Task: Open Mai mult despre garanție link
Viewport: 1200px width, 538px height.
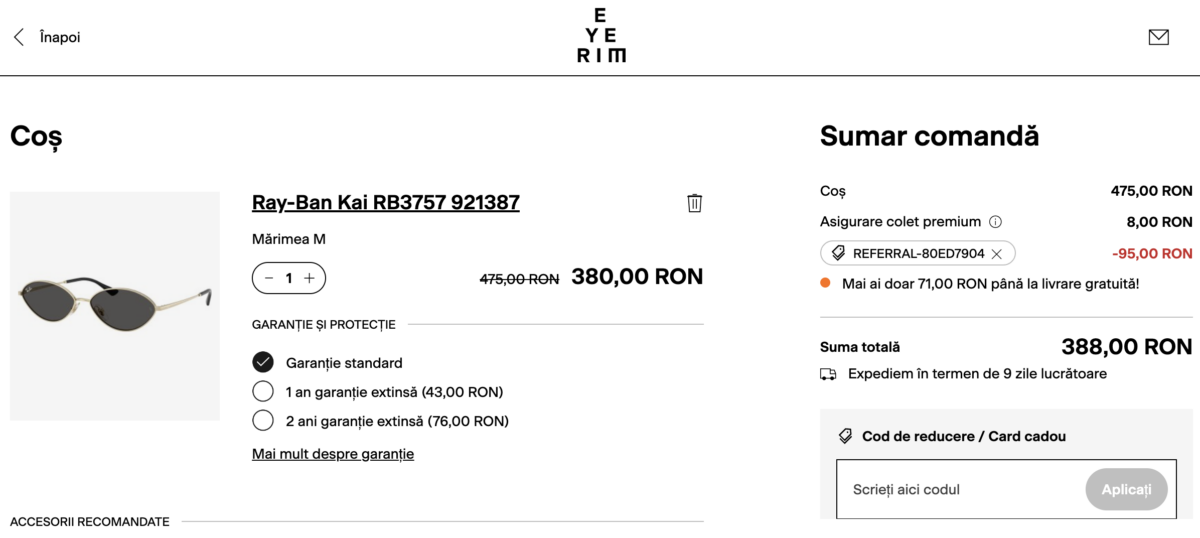Action: (332, 454)
